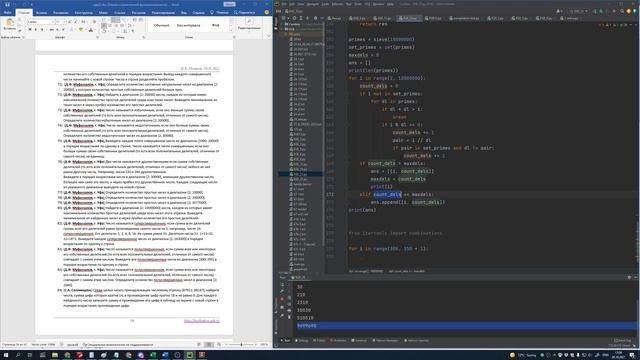640x360 pixels.
Task: Increase font size in Word ribbon
Action: pyautogui.click(x=69, y=22)
